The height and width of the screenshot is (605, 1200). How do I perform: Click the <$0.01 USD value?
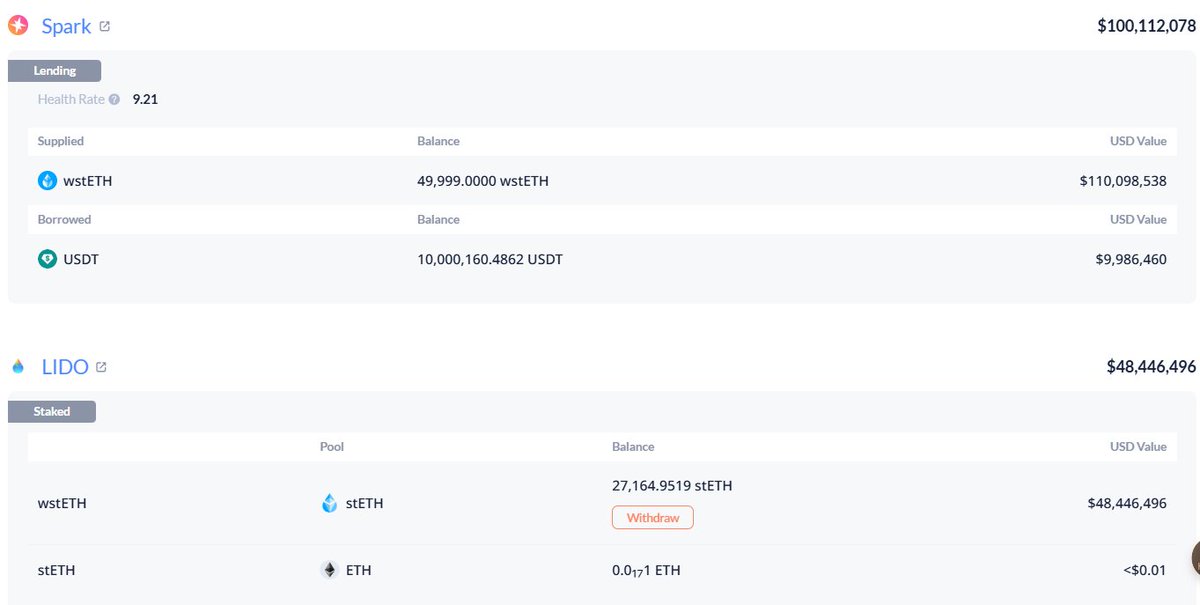[1145, 570]
